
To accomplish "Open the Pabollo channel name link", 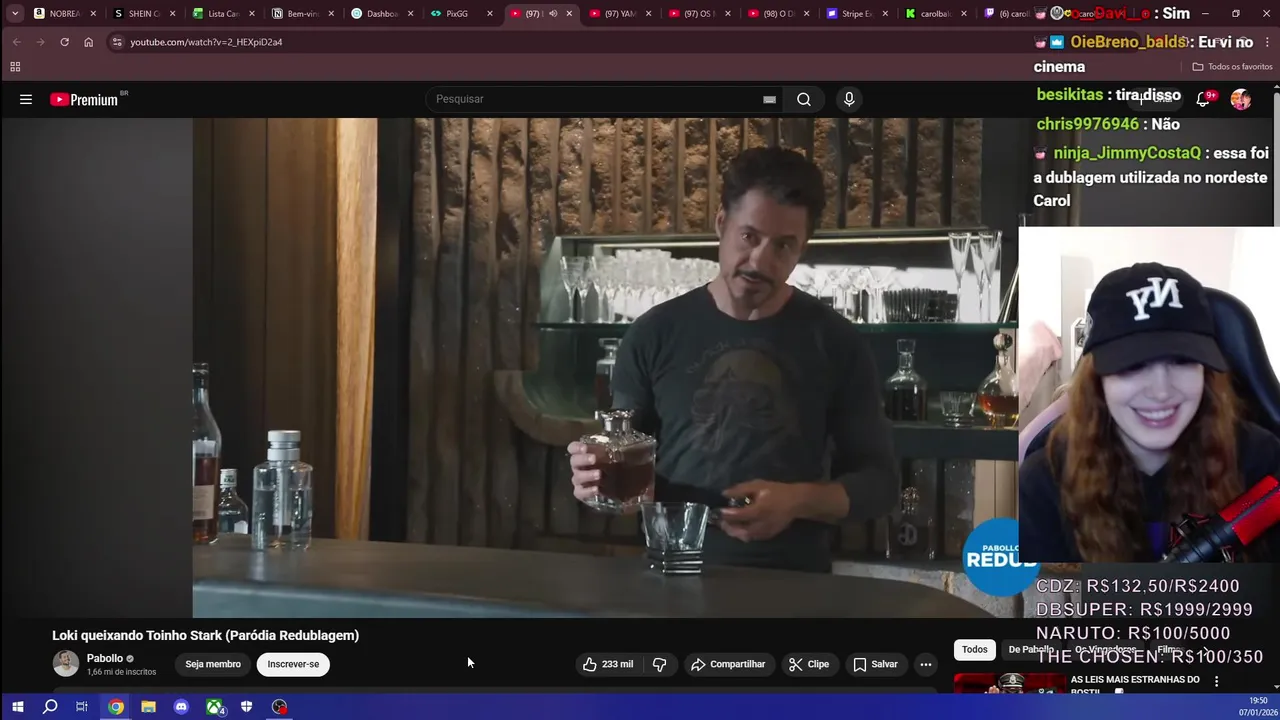I will pos(105,658).
